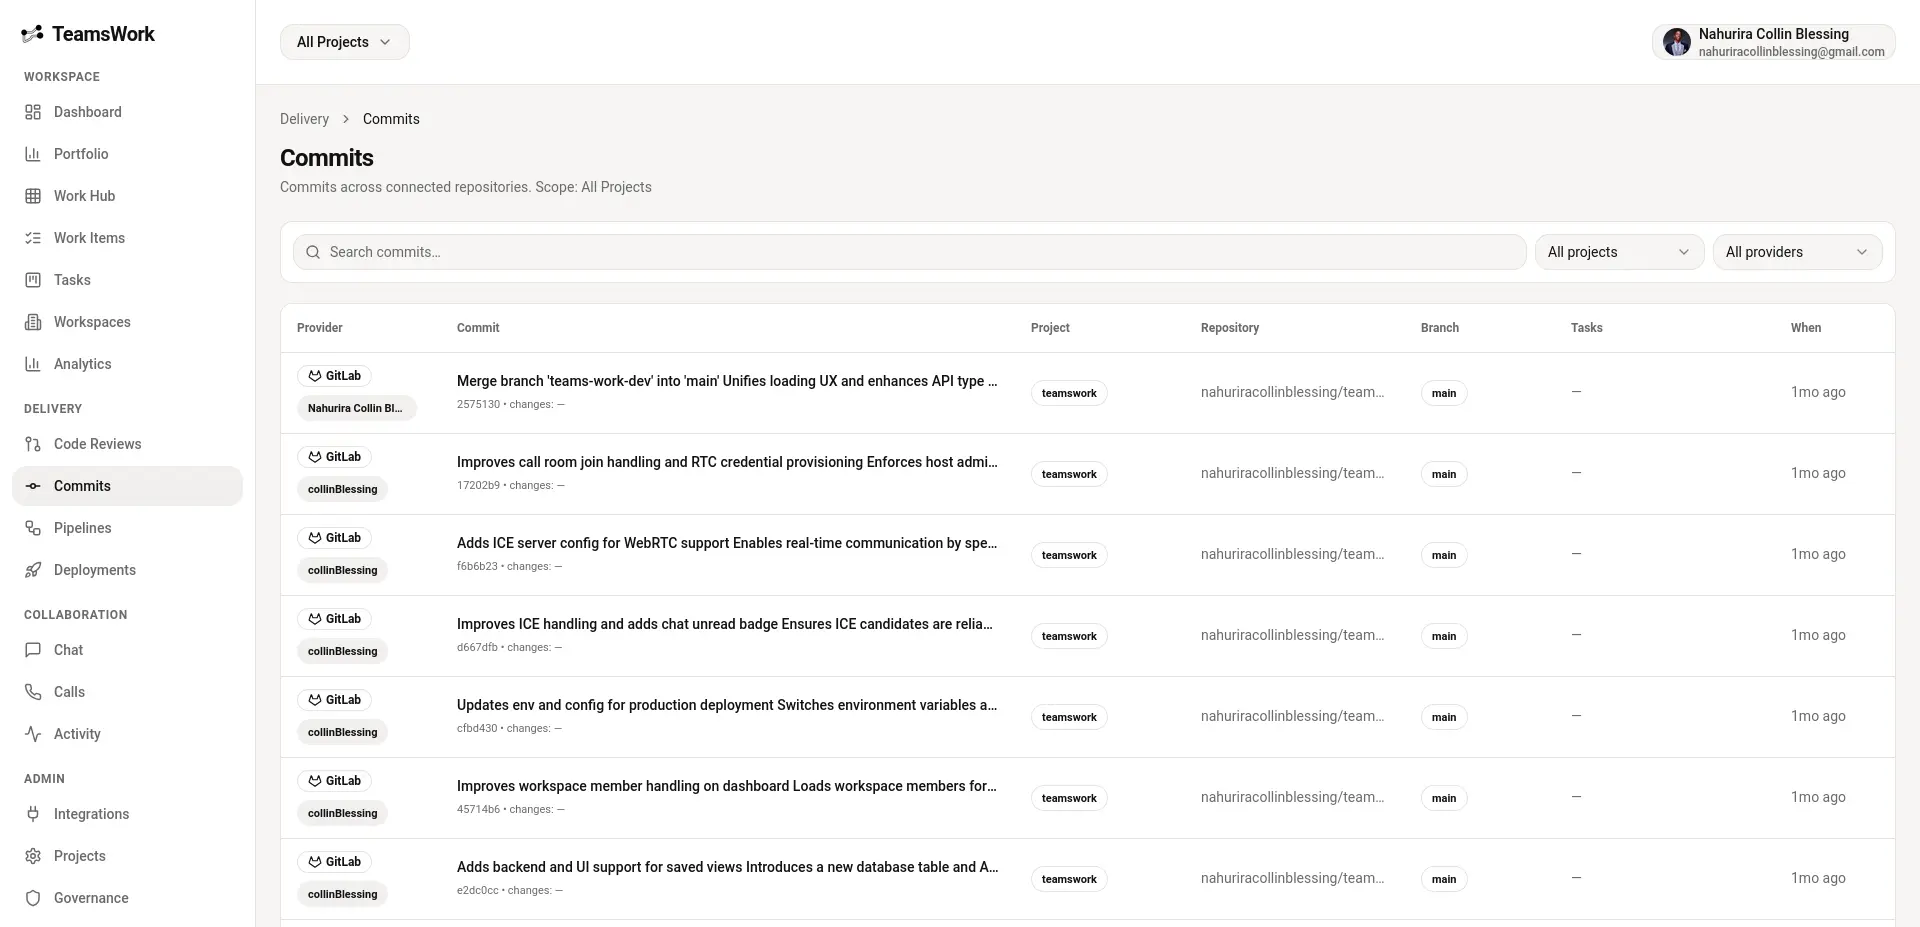Open the Work Items page label

(89, 238)
